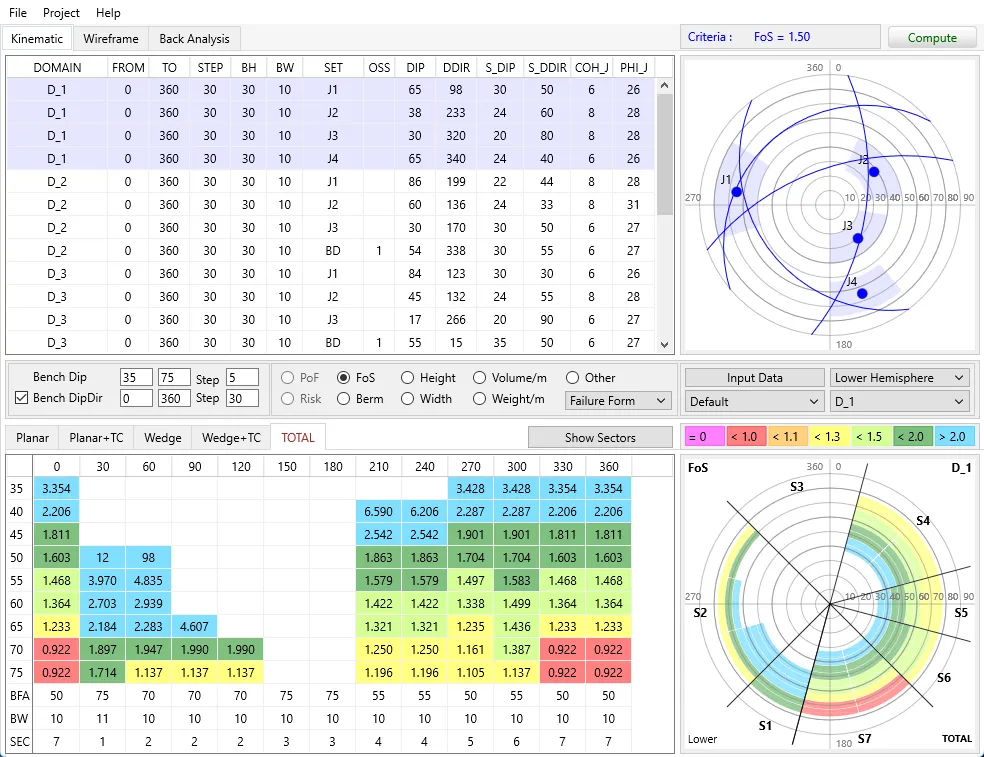Toggle the Bench DipDir checkbox
This screenshot has height=757, width=984.
pos(21,398)
